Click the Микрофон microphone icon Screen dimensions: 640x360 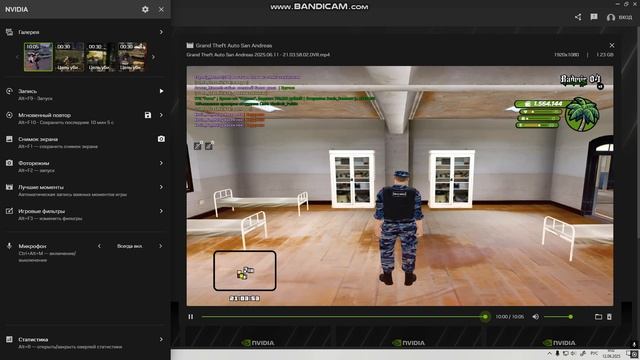tap(9, 246)
